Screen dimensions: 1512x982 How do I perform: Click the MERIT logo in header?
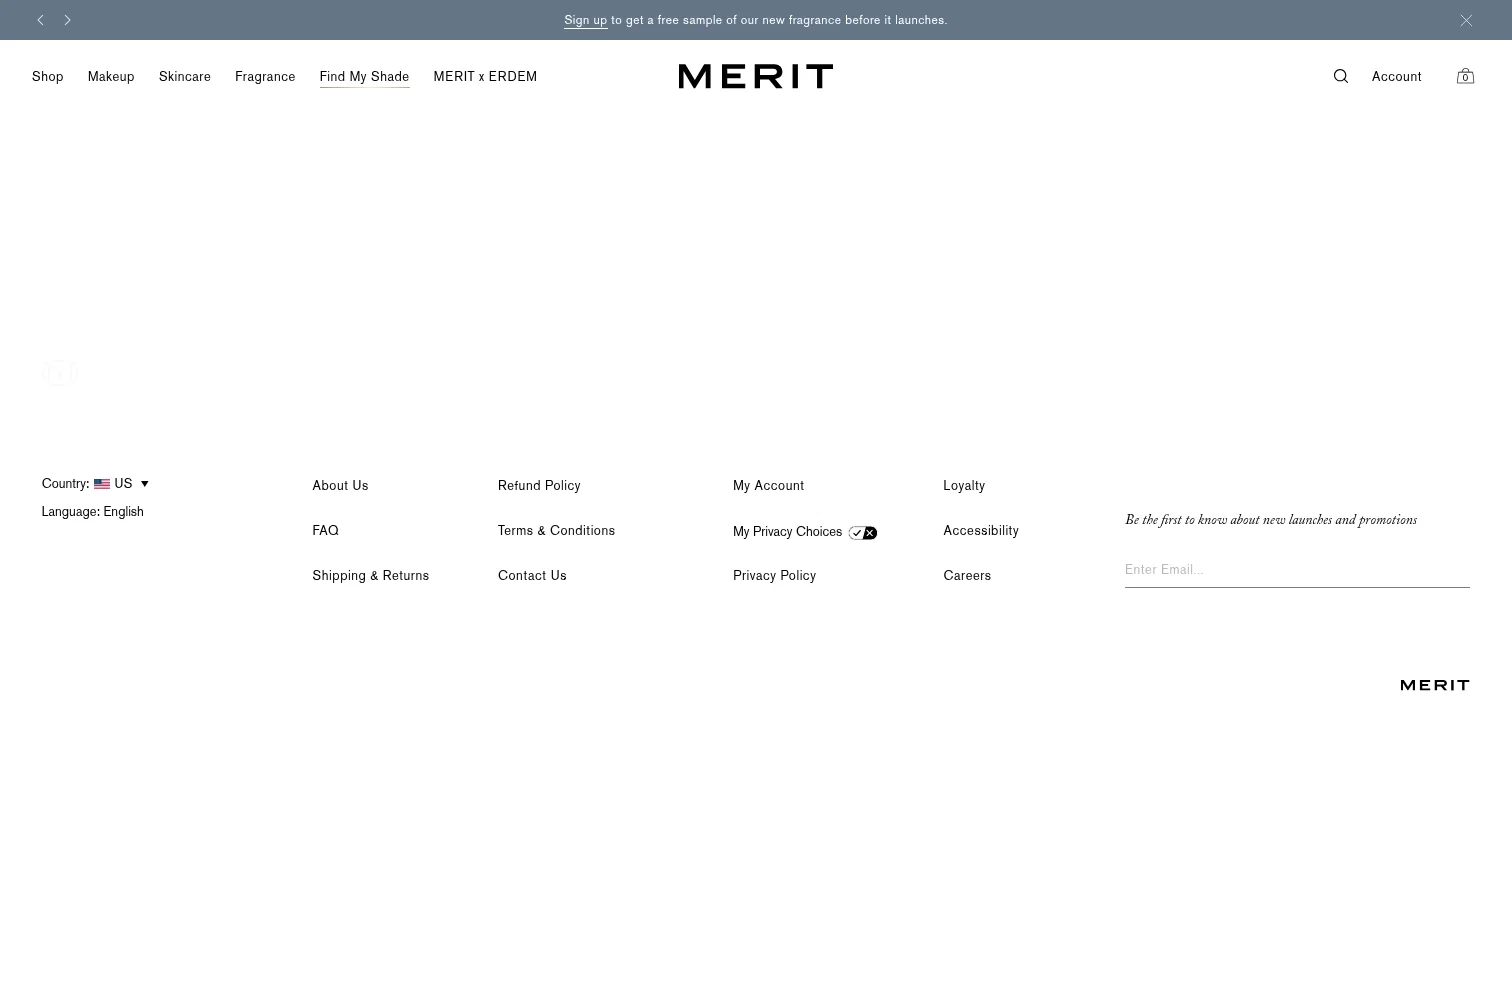tap(756, 76)
